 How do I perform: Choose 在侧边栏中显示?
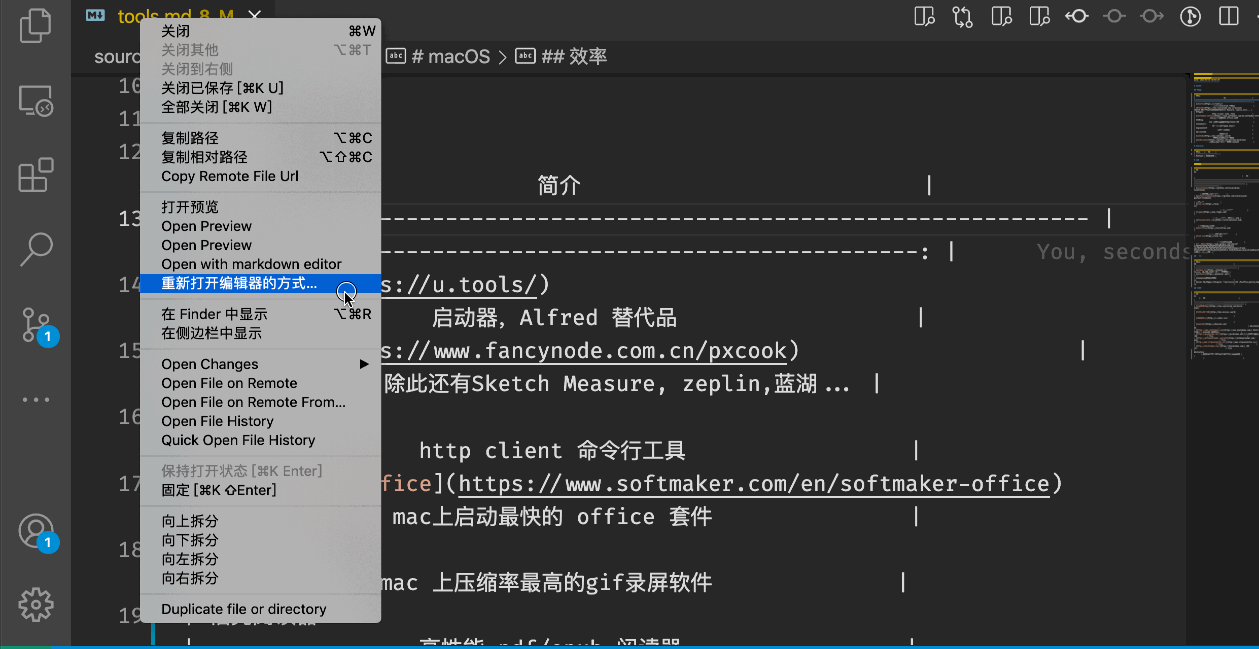(260, 333)
